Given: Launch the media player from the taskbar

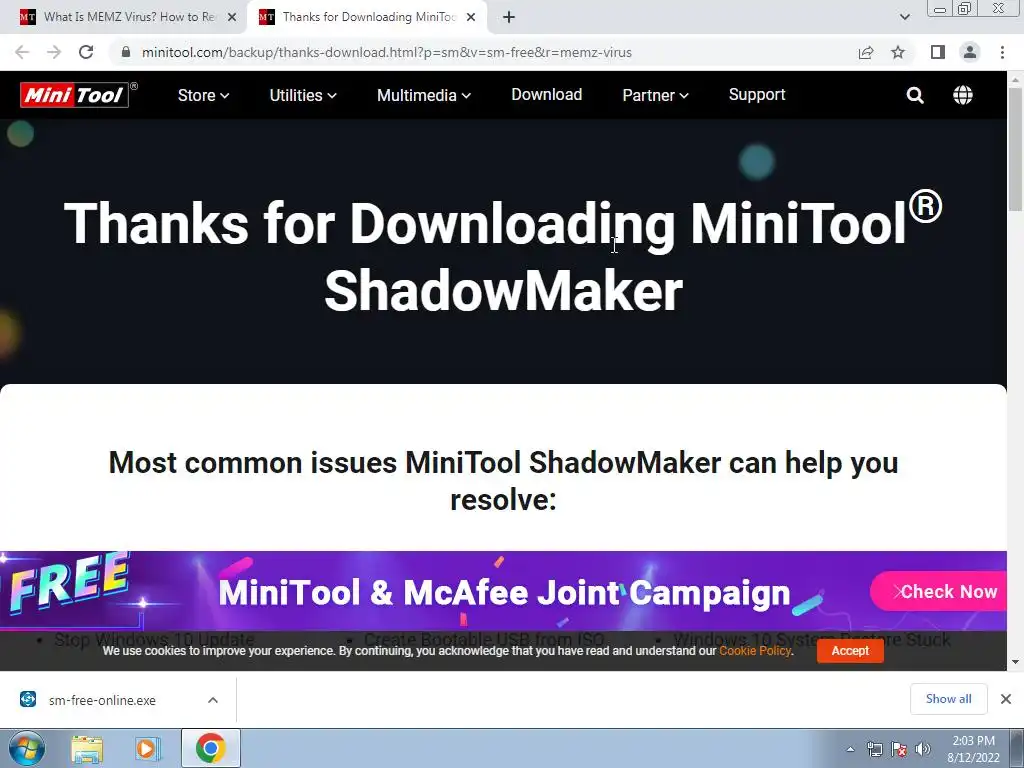Looking at the screenshot, I should click(x=147, y=748).
